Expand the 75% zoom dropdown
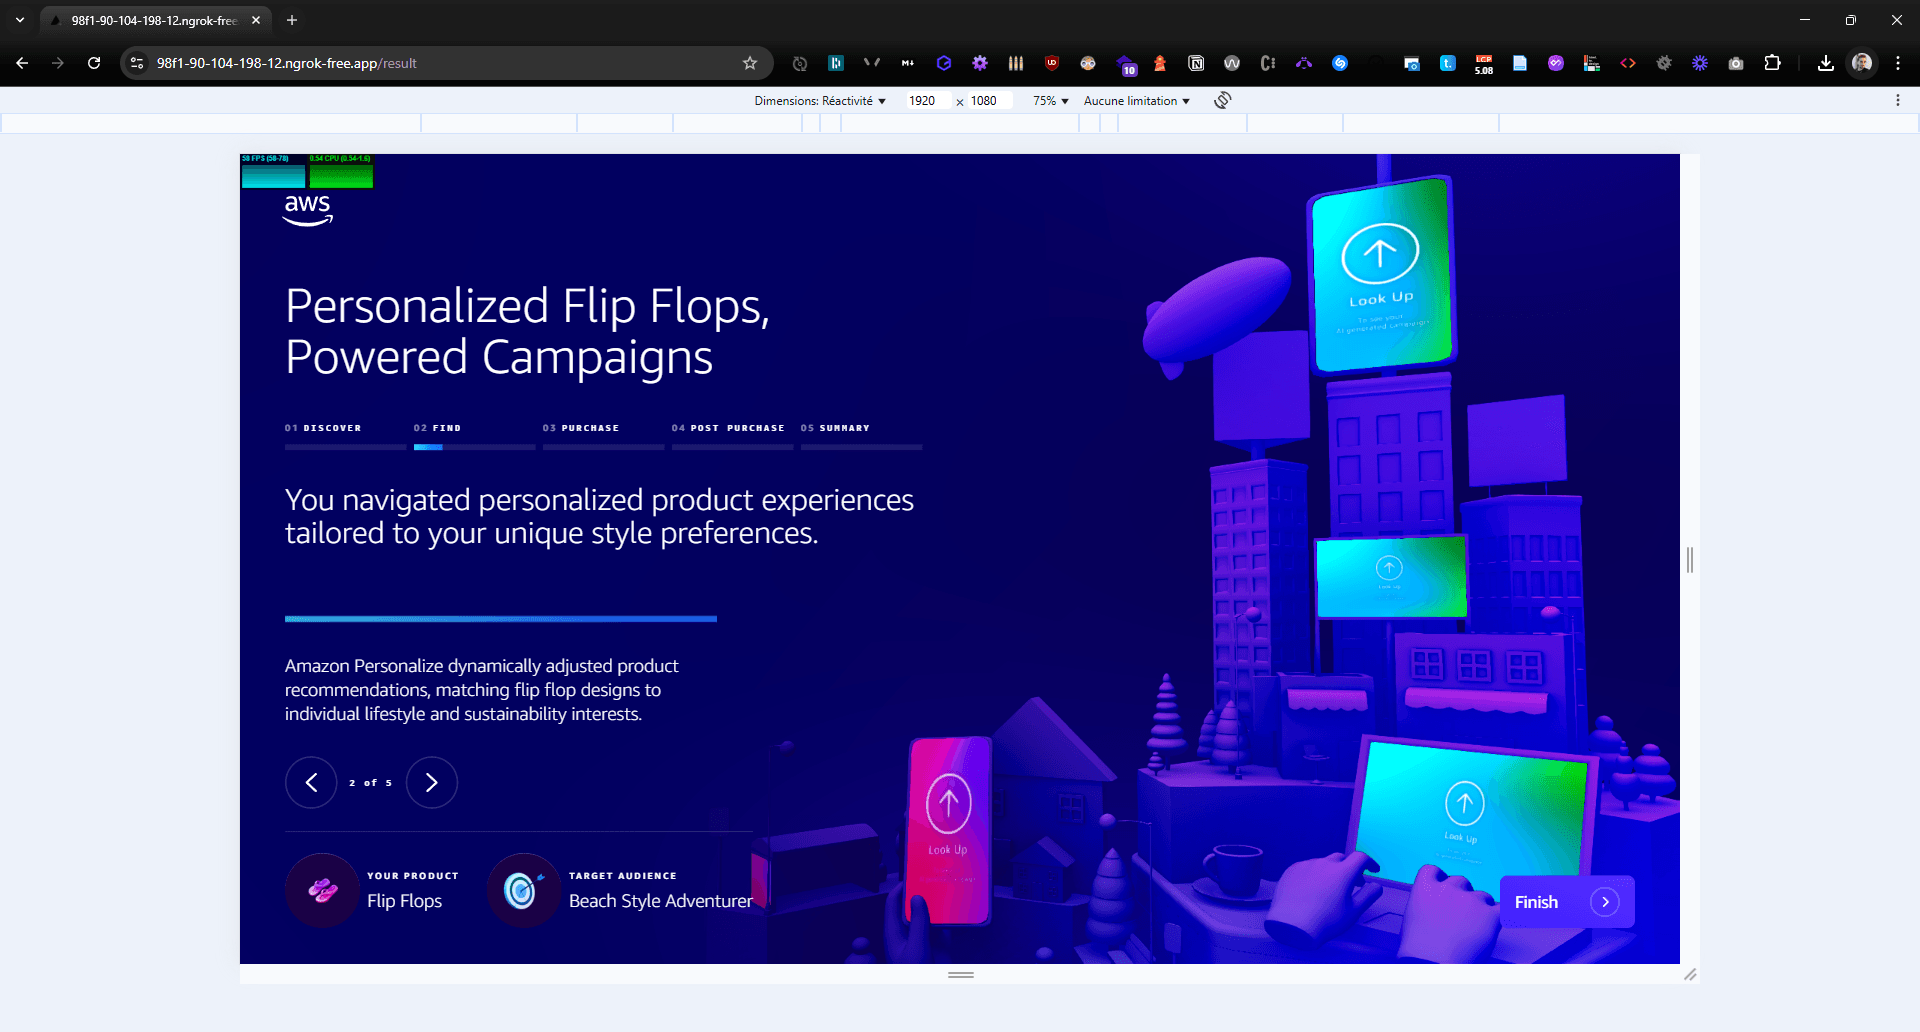Viewport: 1920px width, 1032px height. pyautogui.click(x=1050, y=101)
